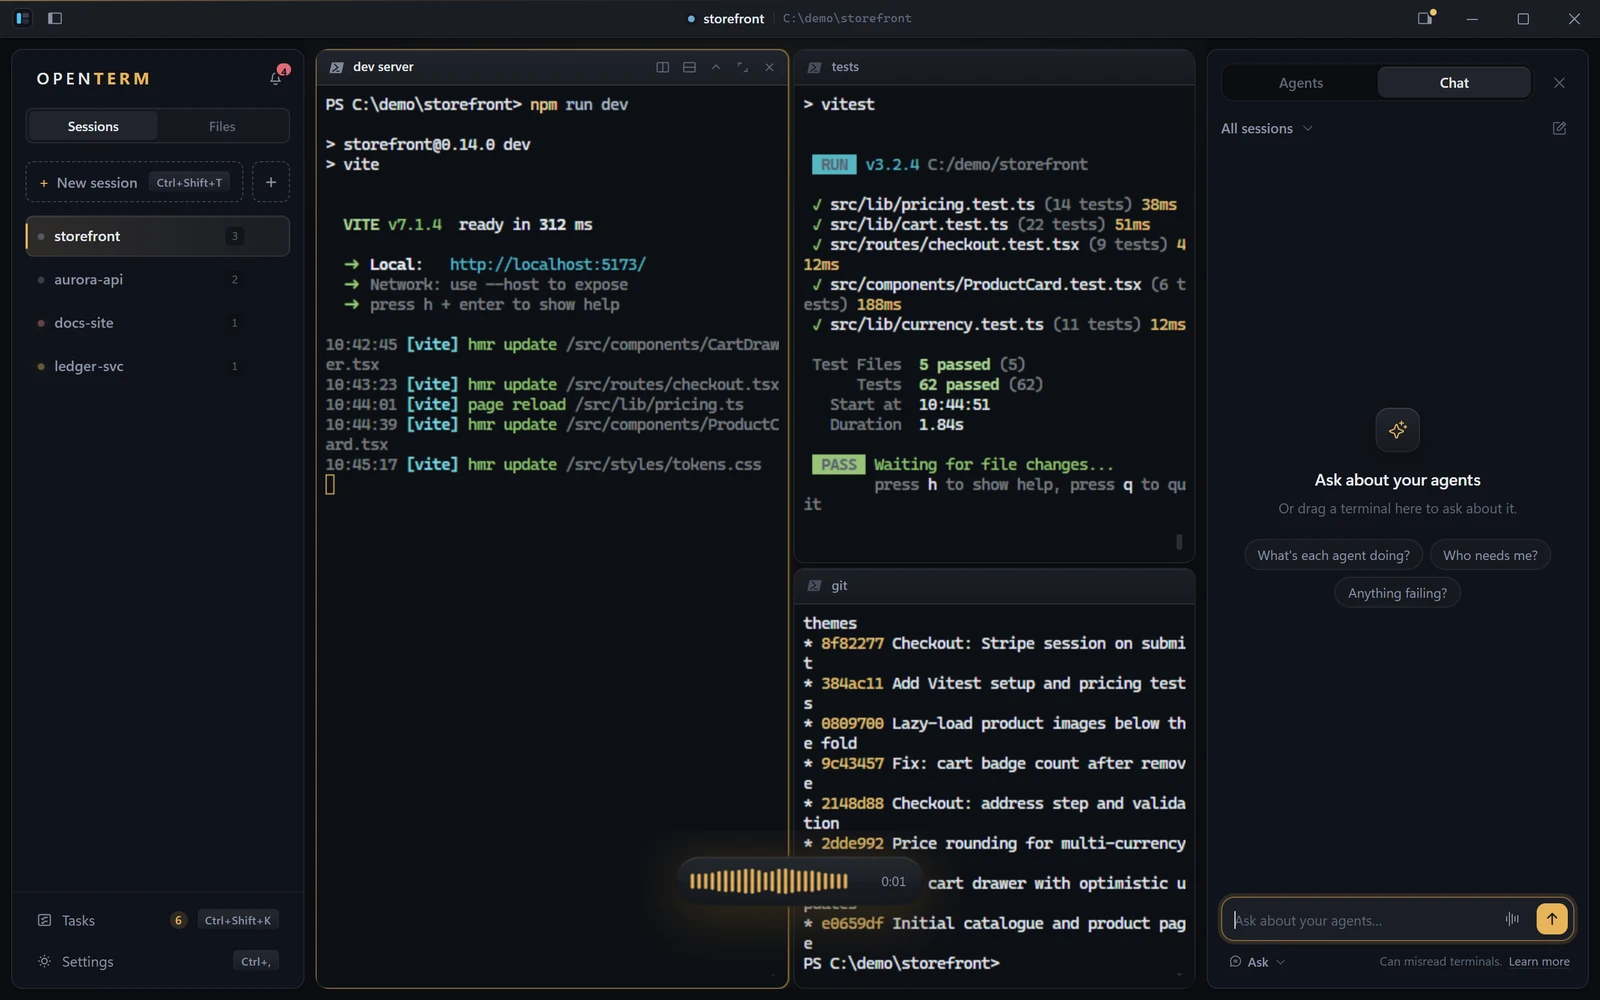
Task: Select the aurora-api session
Action: (157, 279)
